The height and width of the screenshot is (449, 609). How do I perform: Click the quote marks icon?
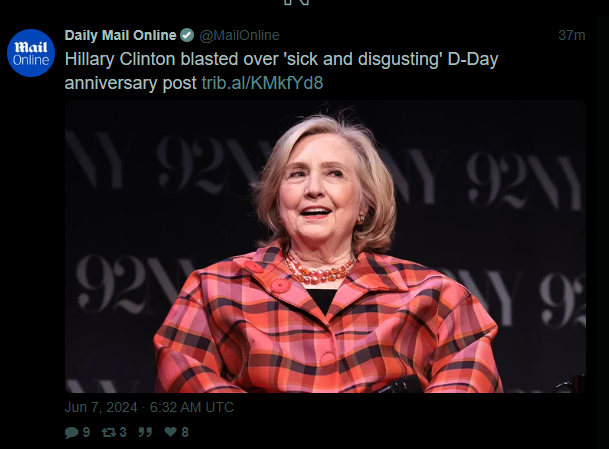coord(145,432)
